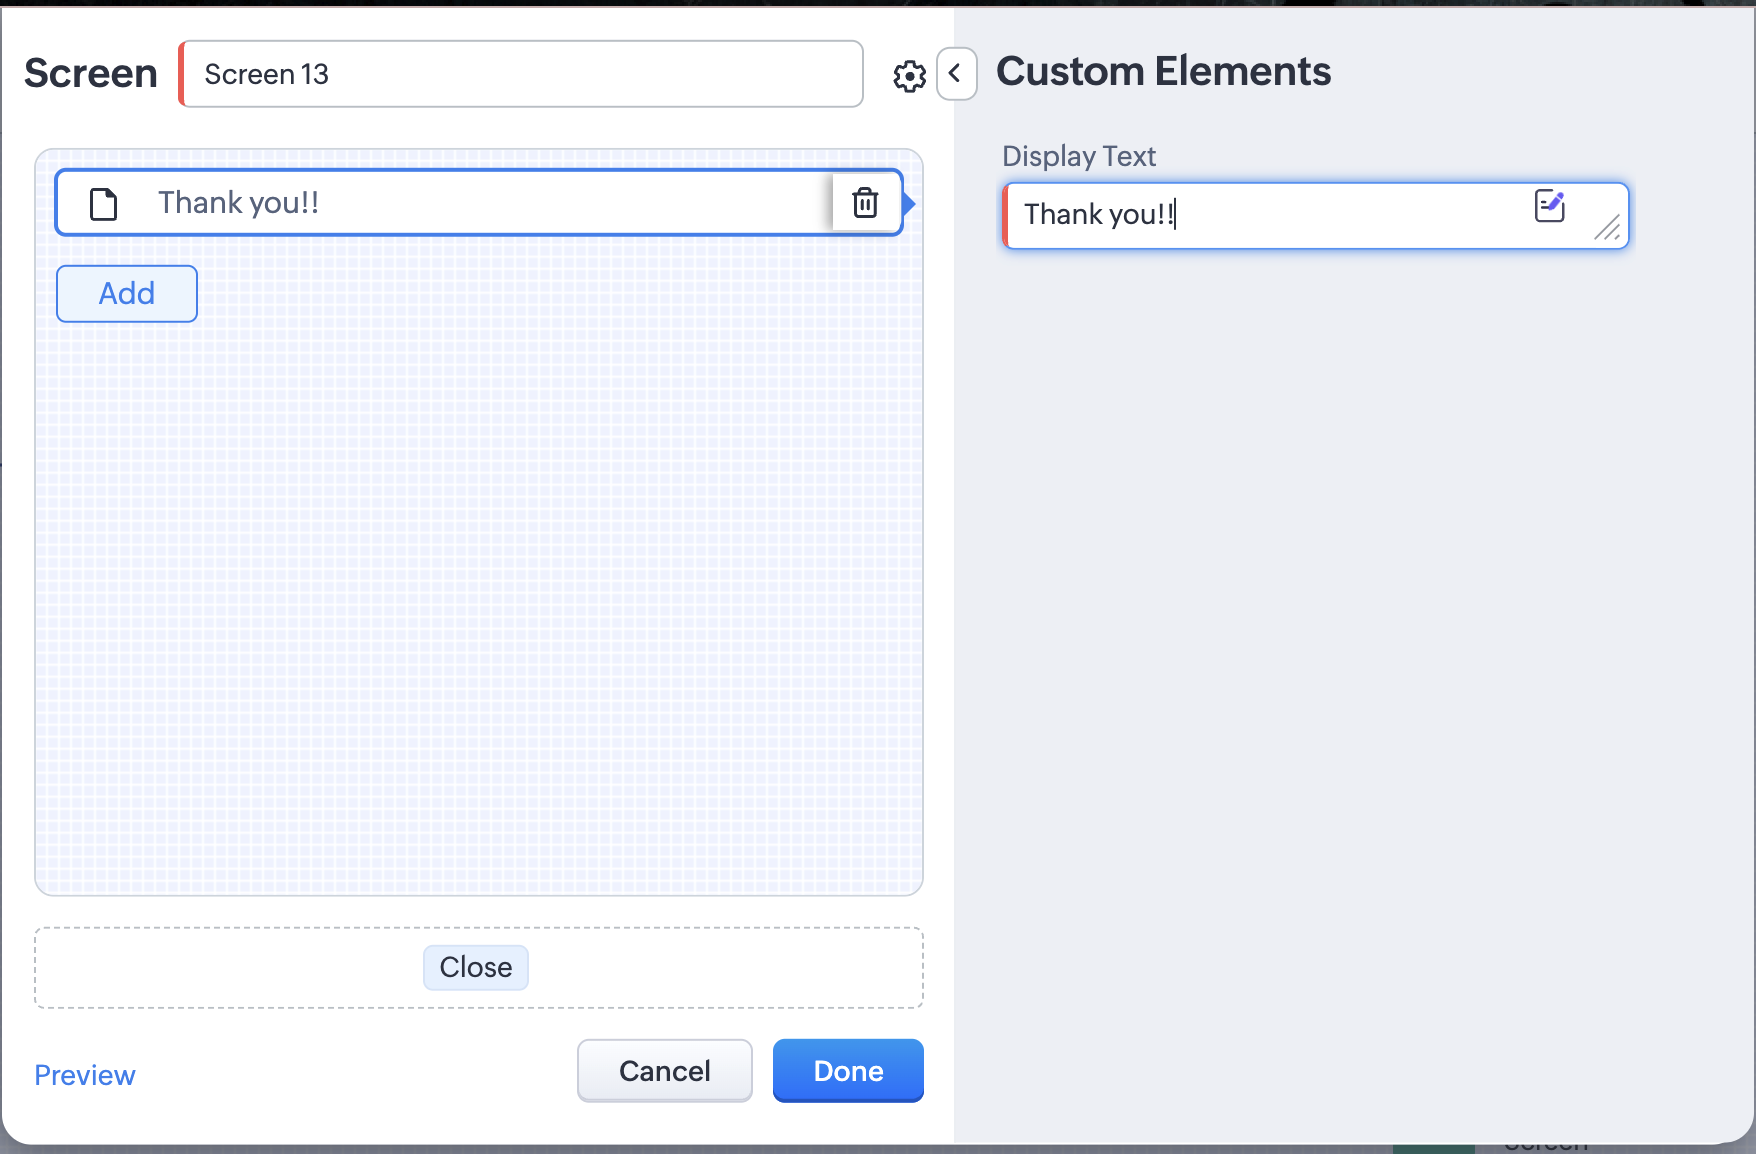This screenshot has width=1756, height=1154.
Task: Click the page icon beside Thank you!!
Action: (104, 203)
